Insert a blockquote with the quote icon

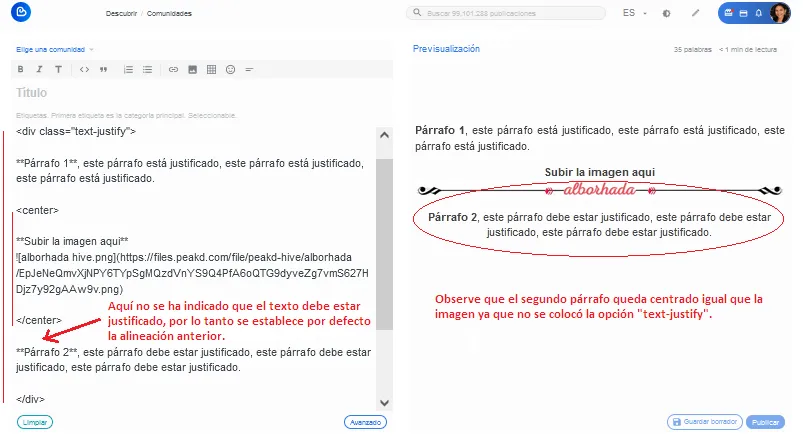103,70
